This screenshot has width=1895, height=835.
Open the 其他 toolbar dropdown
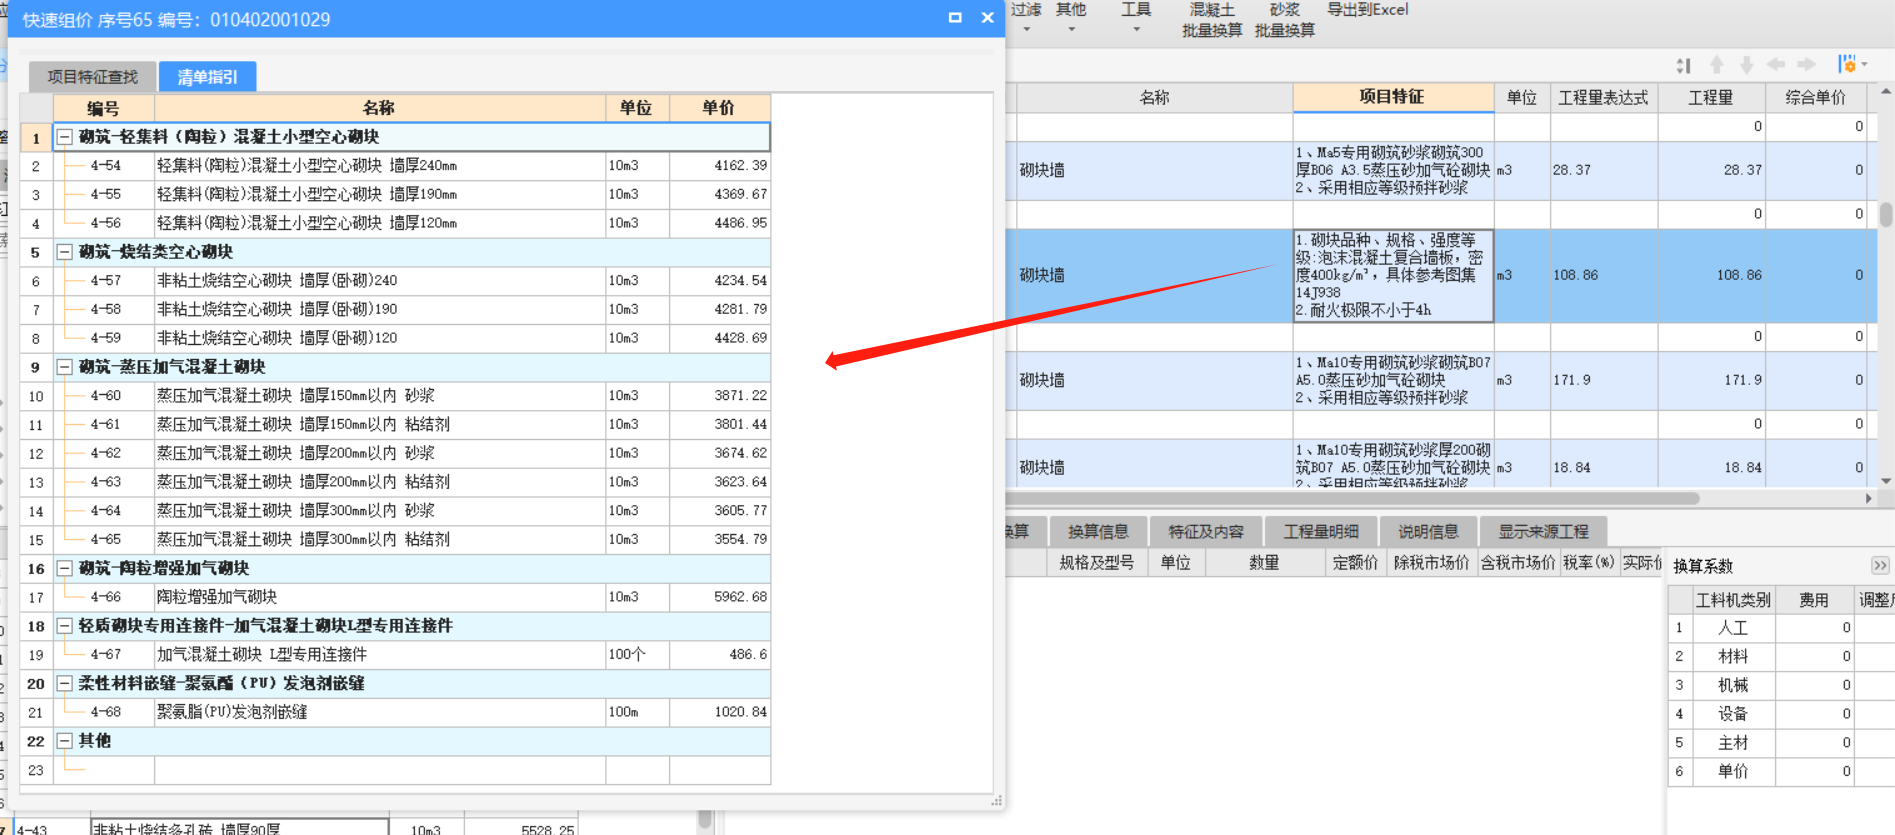1071,18
